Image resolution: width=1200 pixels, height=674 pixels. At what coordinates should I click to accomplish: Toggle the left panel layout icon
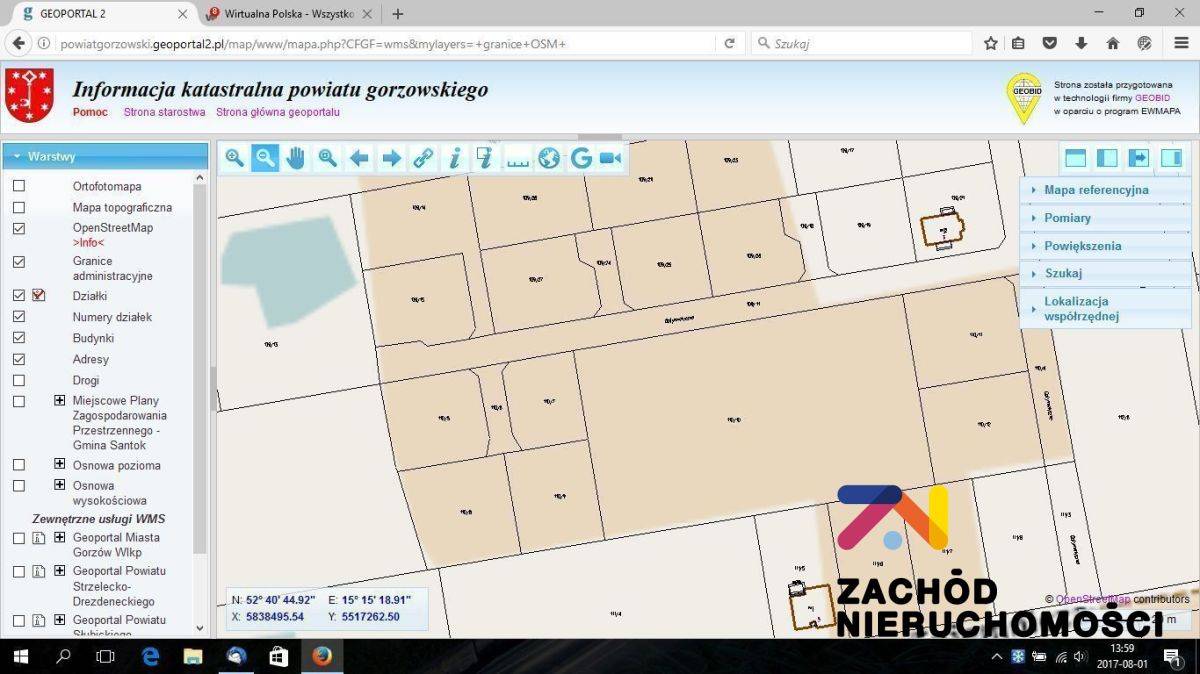click(1107, 158)
